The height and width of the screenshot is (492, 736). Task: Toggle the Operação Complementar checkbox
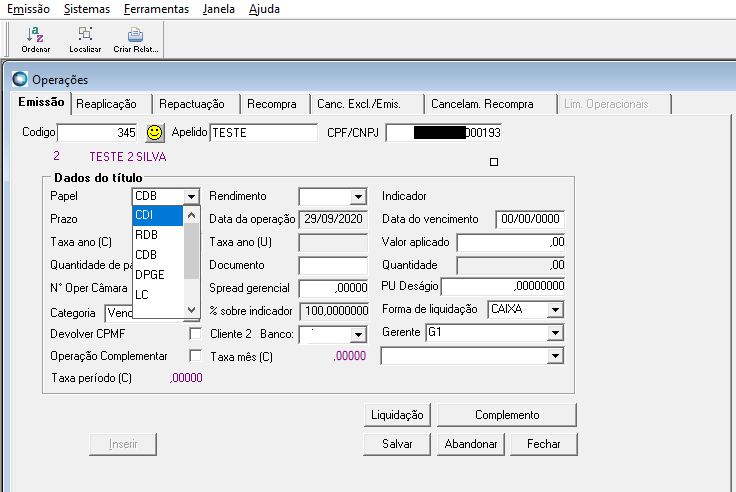tap(195, 355)
